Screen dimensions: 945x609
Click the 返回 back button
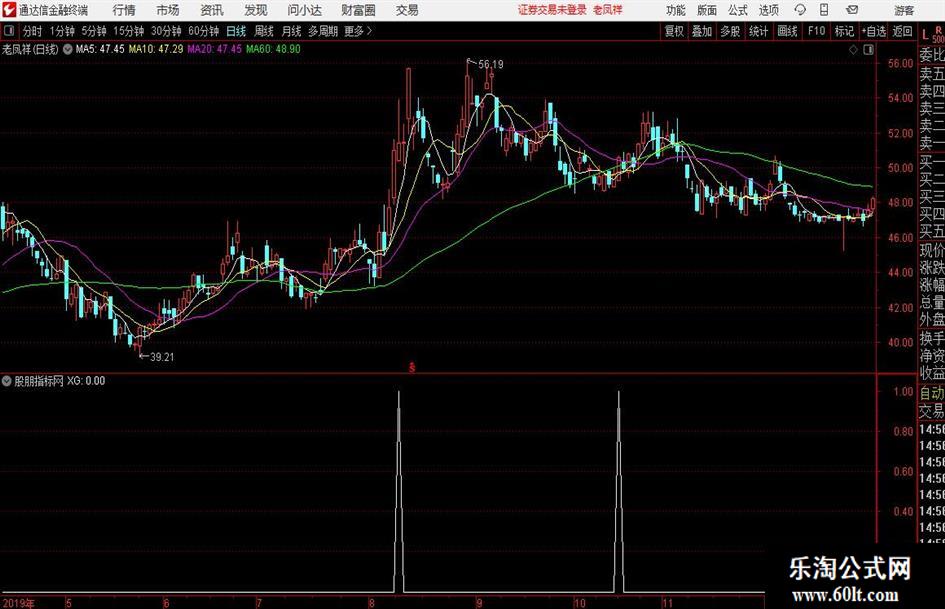(x=902, y=31)
